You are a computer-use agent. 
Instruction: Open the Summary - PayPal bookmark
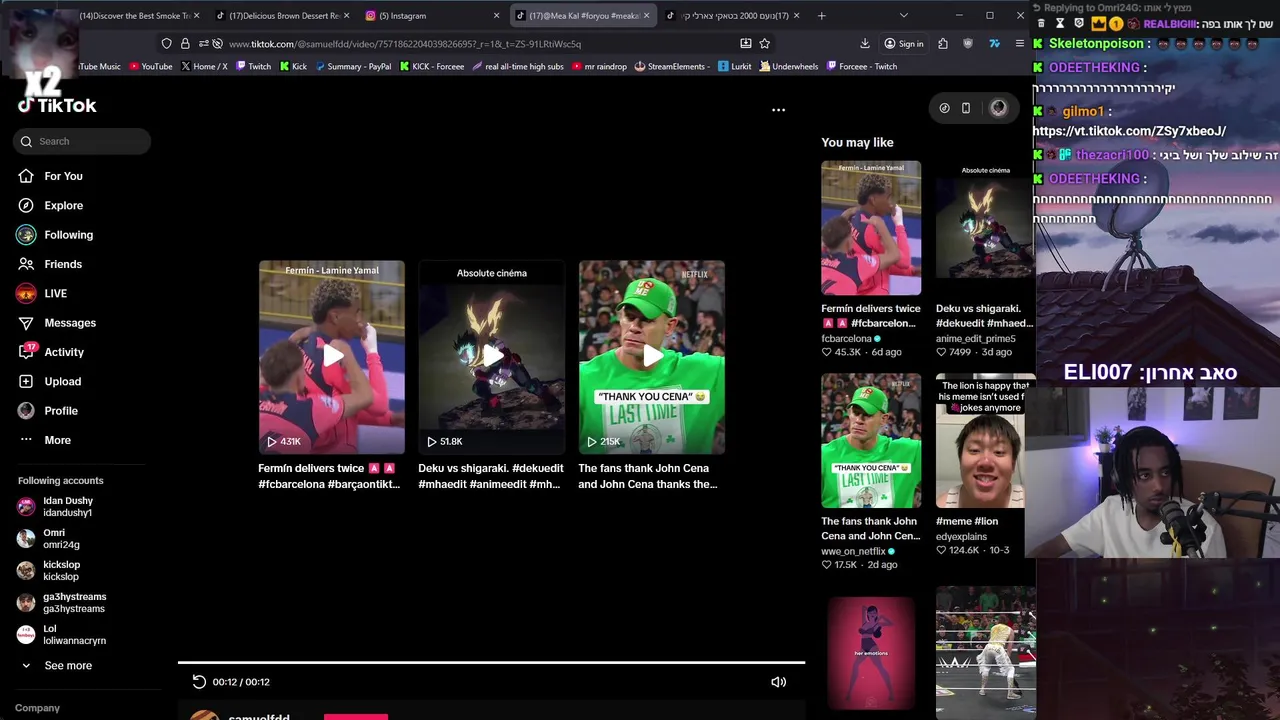[x=353, y=67]
